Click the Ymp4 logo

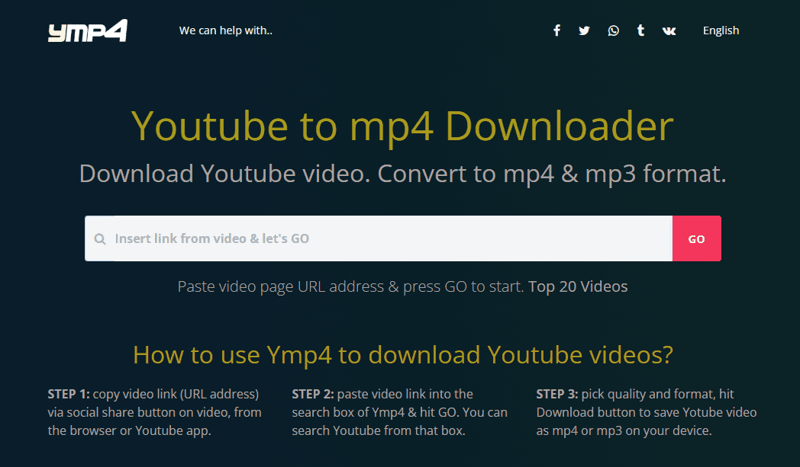(x=88, y=31)
